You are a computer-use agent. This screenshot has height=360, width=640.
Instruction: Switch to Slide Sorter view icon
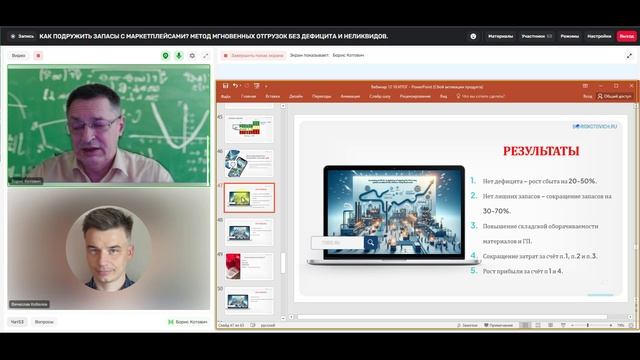point(538,325)
